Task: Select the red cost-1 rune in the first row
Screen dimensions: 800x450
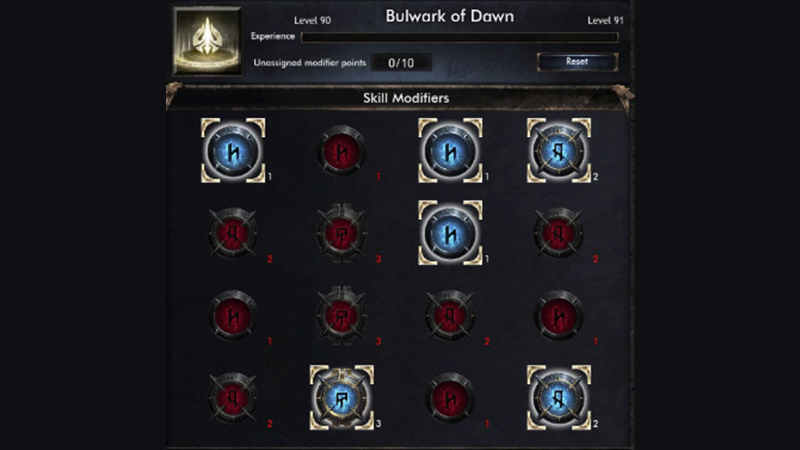Action: coord(341,151)
